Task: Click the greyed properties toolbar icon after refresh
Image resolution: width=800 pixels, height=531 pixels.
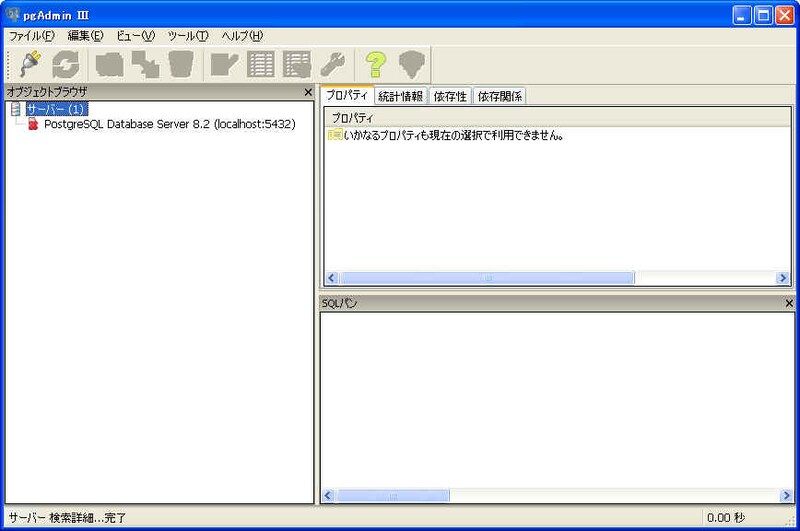Action: (110, 64)
